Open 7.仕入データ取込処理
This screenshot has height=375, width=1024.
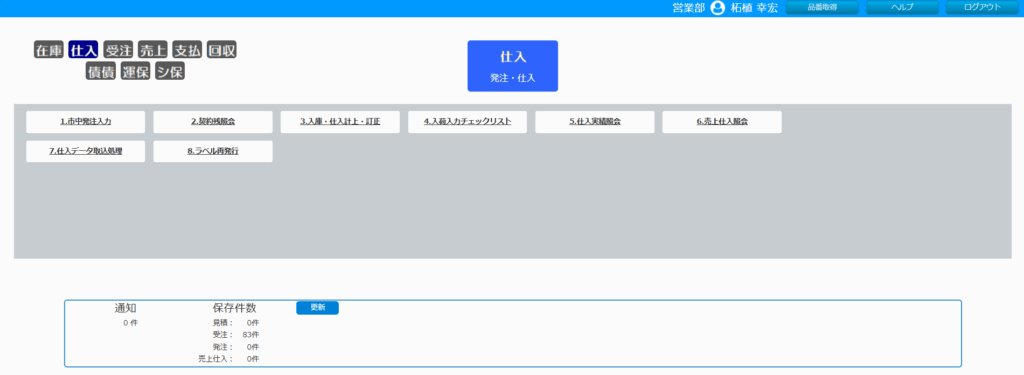tap(86, 152)
